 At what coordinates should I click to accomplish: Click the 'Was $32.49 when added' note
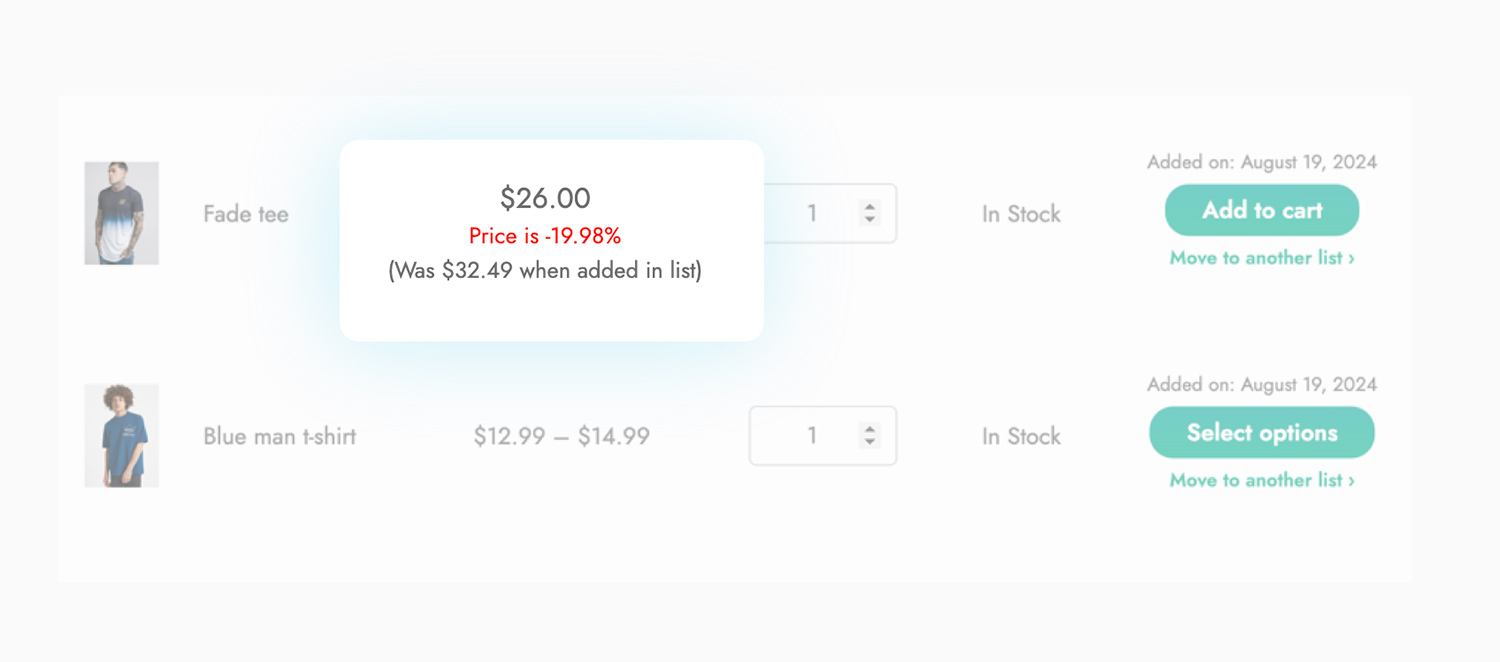click(x=545, y=271)
